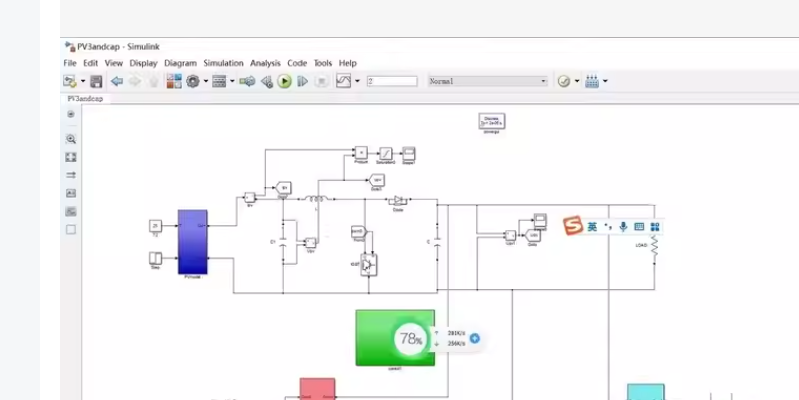Viewport: 799px width, 400px height.
Task: Open the Analysis menu
Action: (265, 63)
